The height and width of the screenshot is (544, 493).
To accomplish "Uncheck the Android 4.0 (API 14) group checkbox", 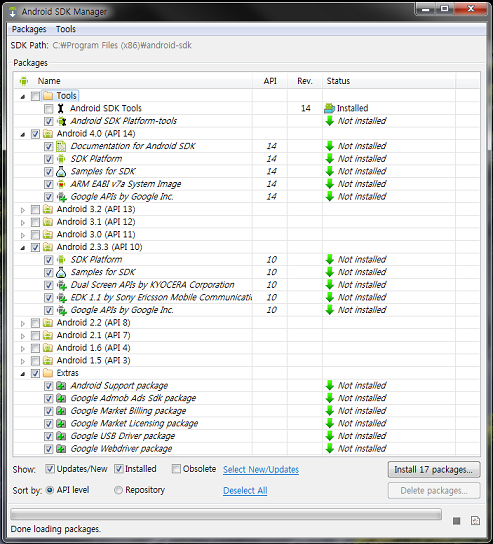I will 35,134.
